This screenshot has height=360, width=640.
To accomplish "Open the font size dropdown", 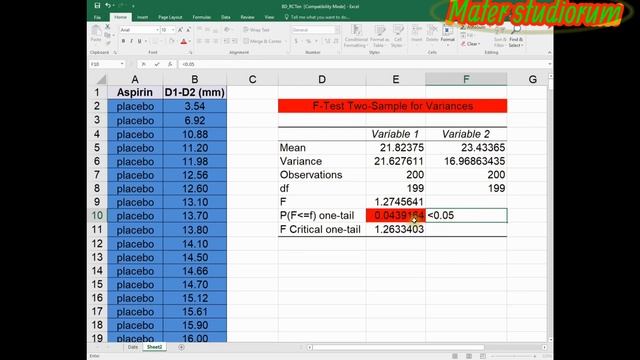I will click(173, 30).
